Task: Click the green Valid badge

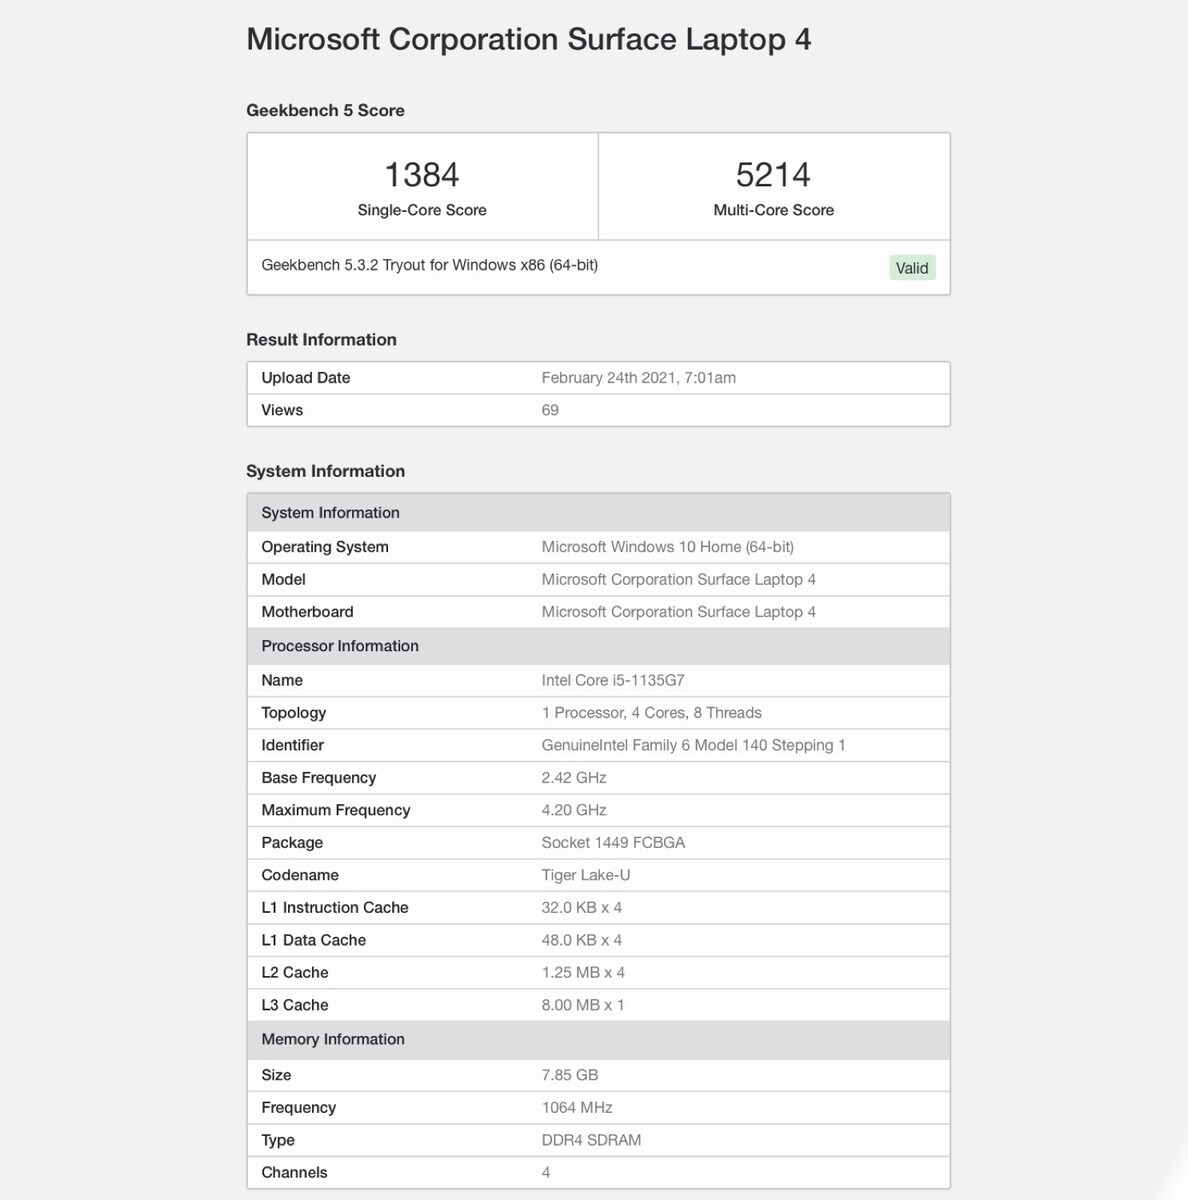Action: [x=912, y=268]
